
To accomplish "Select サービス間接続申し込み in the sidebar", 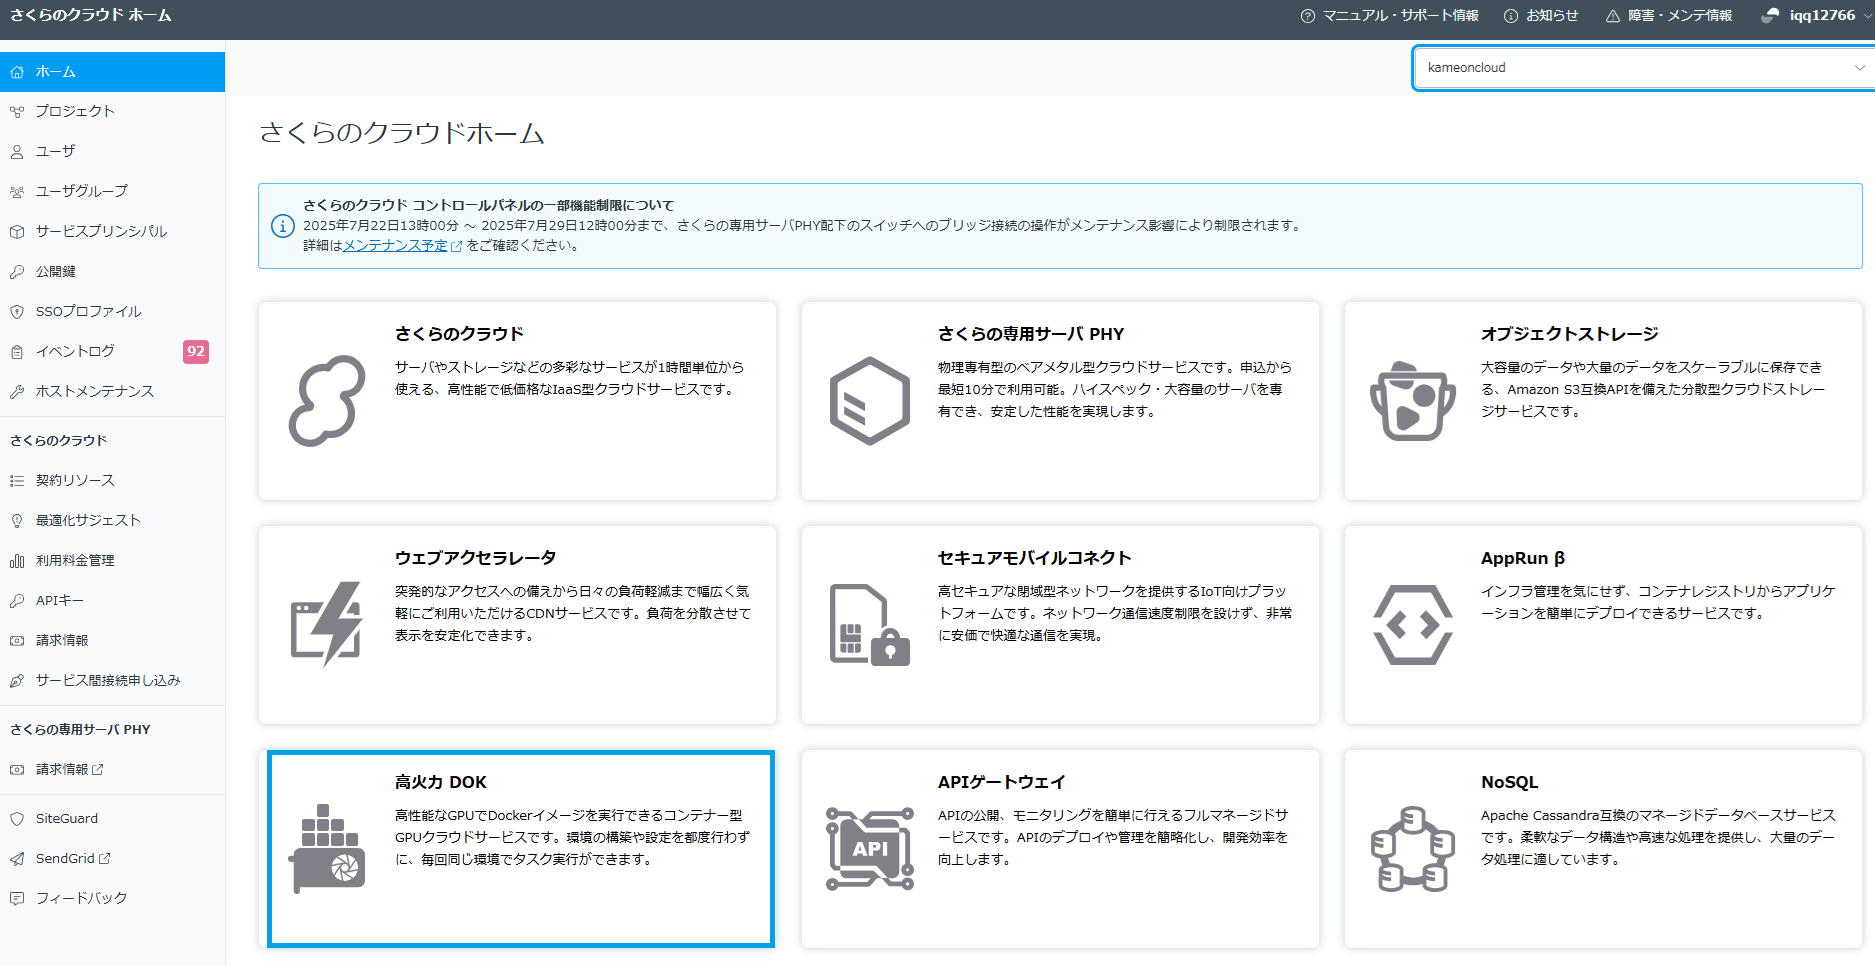I will [112, 681].
